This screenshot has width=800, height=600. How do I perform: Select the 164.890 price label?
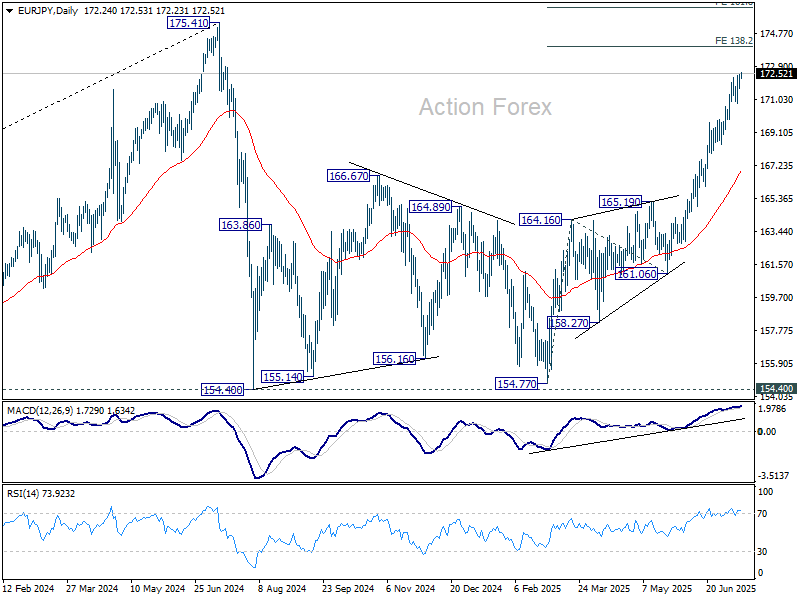[430, 207]
